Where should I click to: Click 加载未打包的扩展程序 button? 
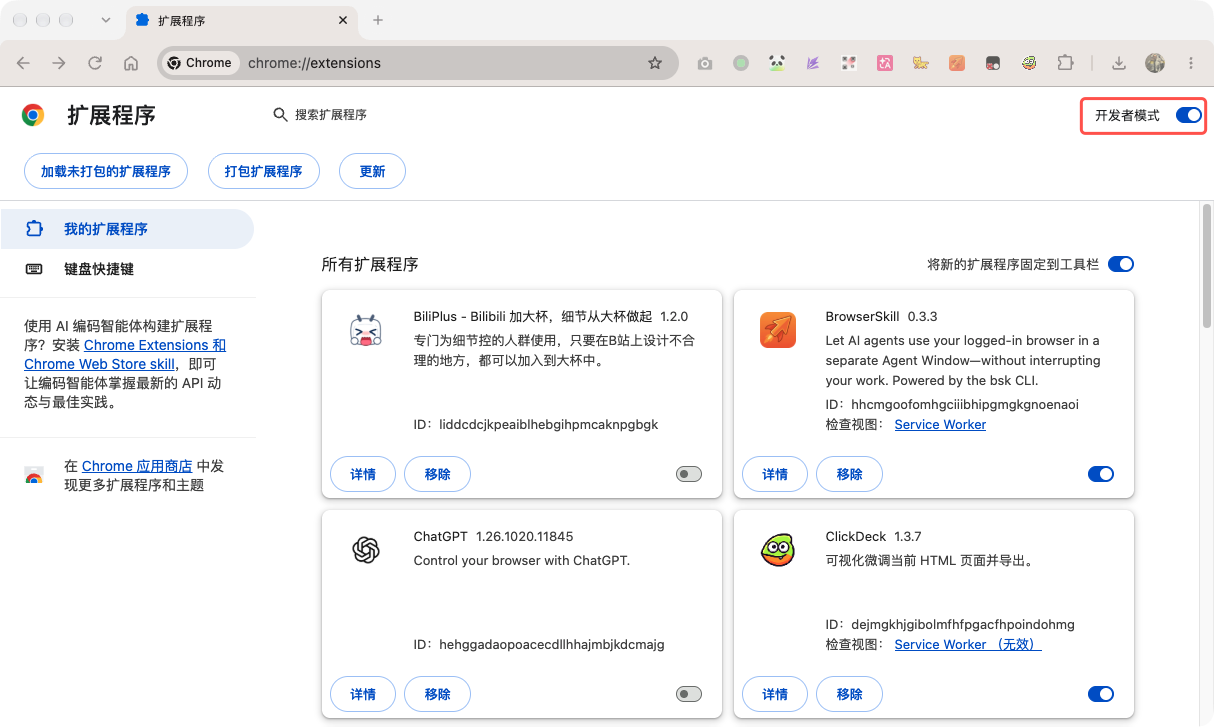[106, 171]
